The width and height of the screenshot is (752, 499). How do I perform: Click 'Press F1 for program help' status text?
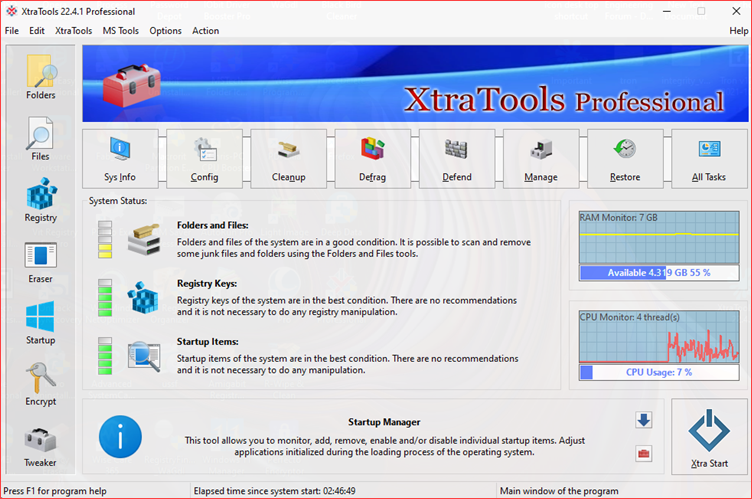[x=55, y=491]
